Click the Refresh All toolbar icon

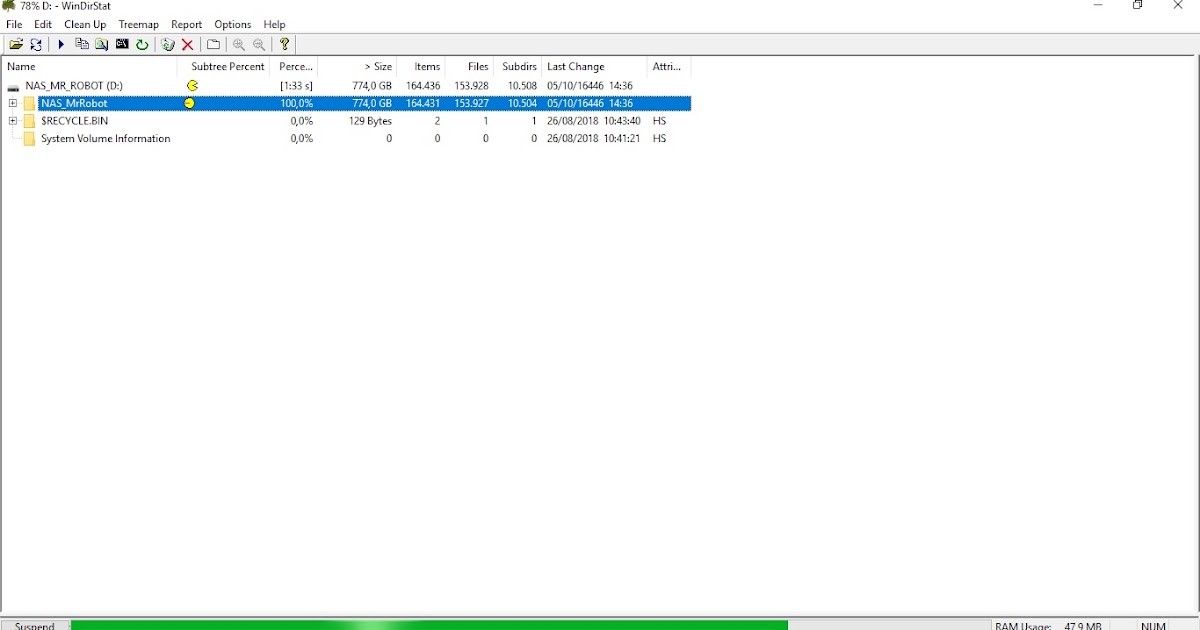pos(36,44)
